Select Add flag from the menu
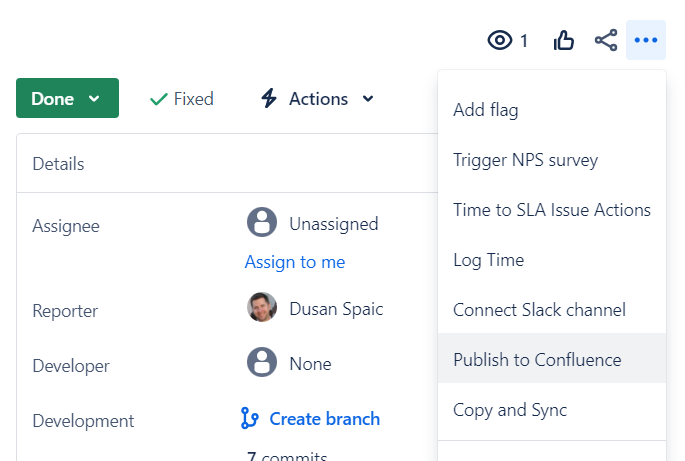Image resolution: width=685 pixels, height=461 pixels. pyautogui.click(x=486, y=110)
